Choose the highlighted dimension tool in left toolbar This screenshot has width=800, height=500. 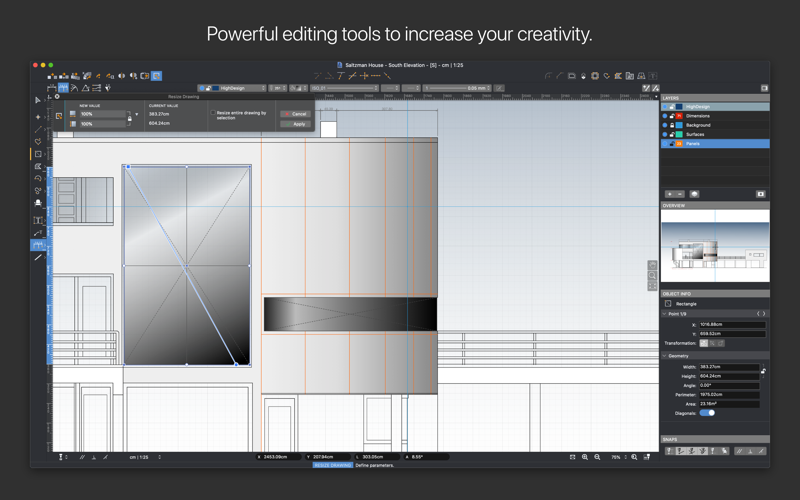pyautogui.click(x=38, y=245)
